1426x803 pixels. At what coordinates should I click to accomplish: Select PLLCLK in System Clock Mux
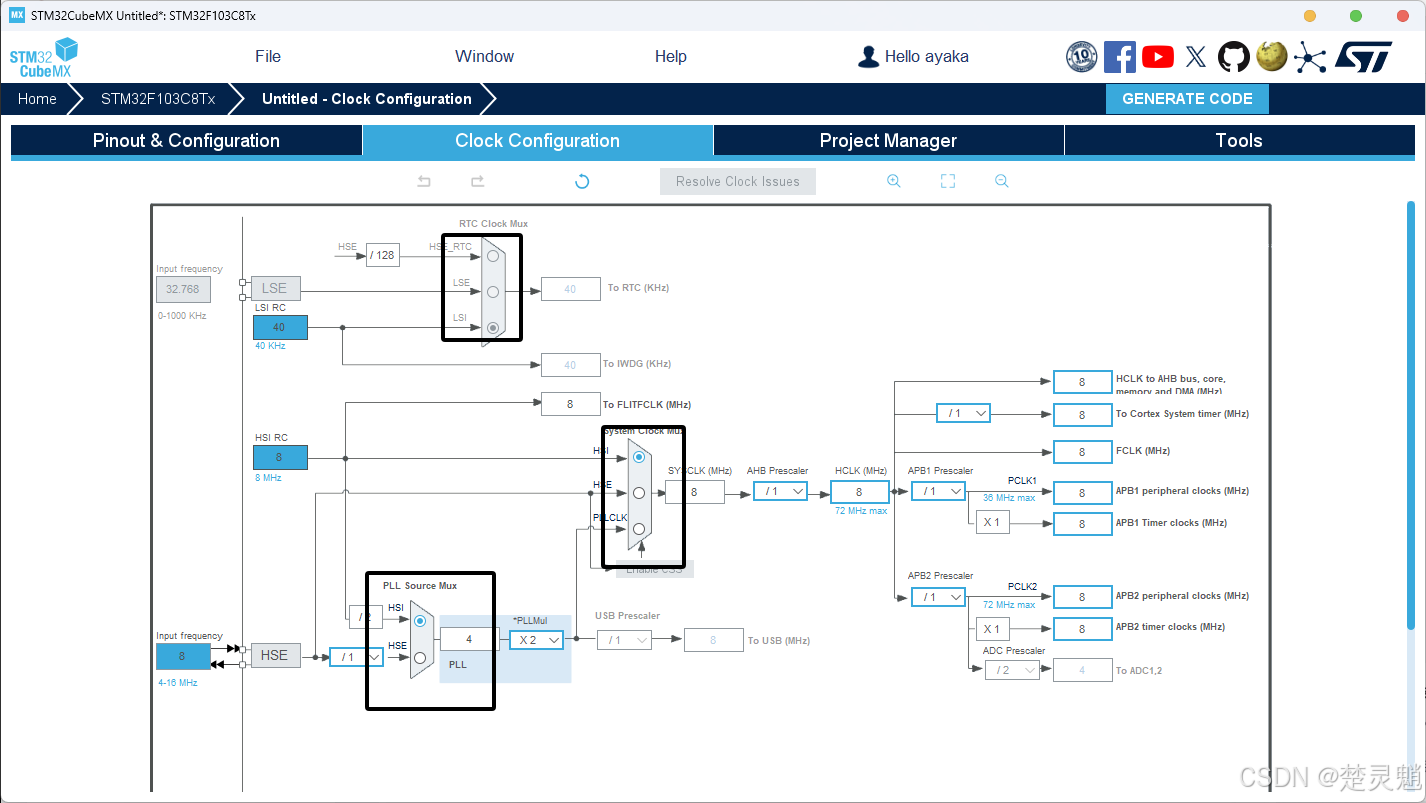coord(639,528)
